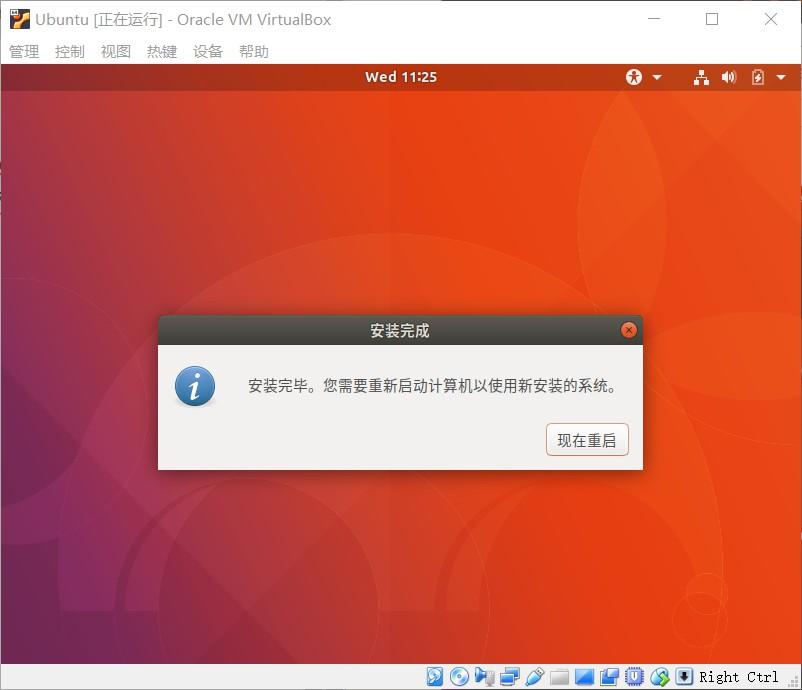Screen dimensions: 802x690
Task: Open the 管理 menu
Action: pos(24,51)
